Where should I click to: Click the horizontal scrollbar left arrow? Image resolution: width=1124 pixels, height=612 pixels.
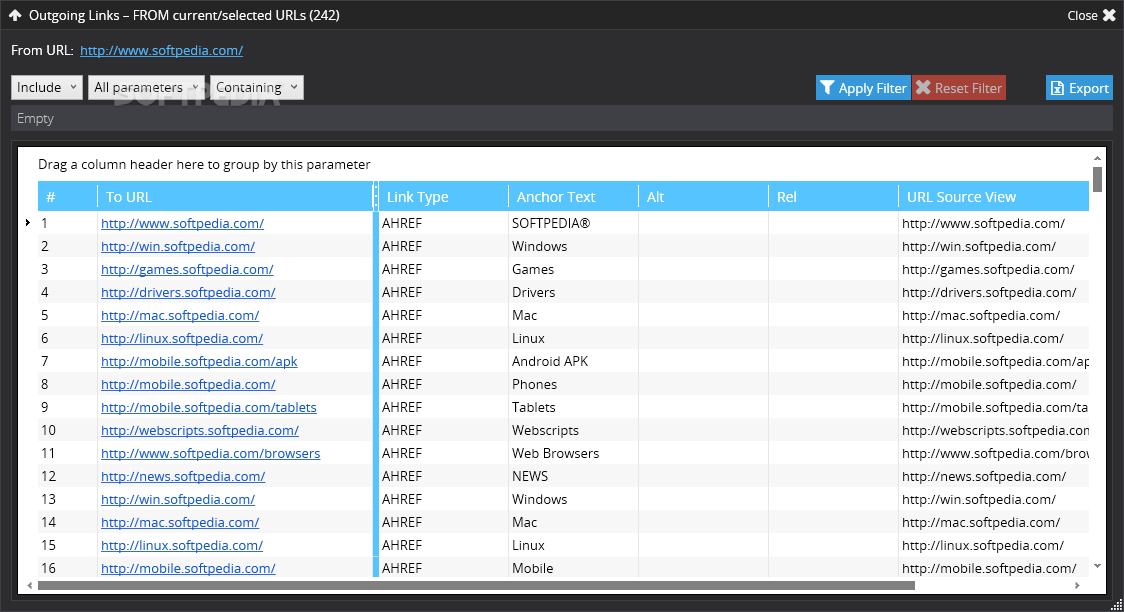pyautogui.click(x=29, y=585)
